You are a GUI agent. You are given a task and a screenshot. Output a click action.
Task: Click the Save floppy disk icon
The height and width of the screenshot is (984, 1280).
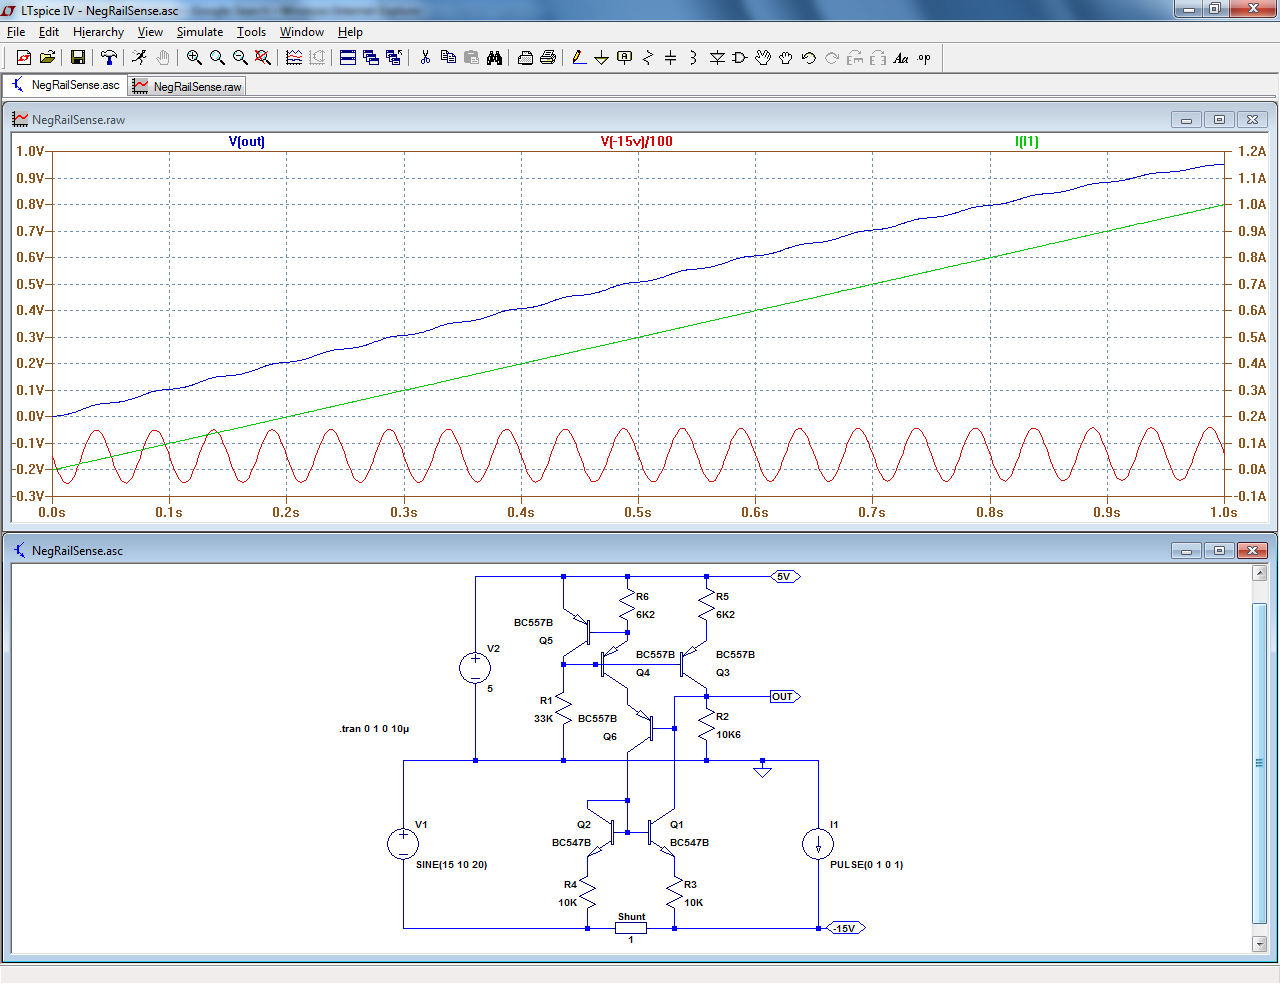coord(77,58)
